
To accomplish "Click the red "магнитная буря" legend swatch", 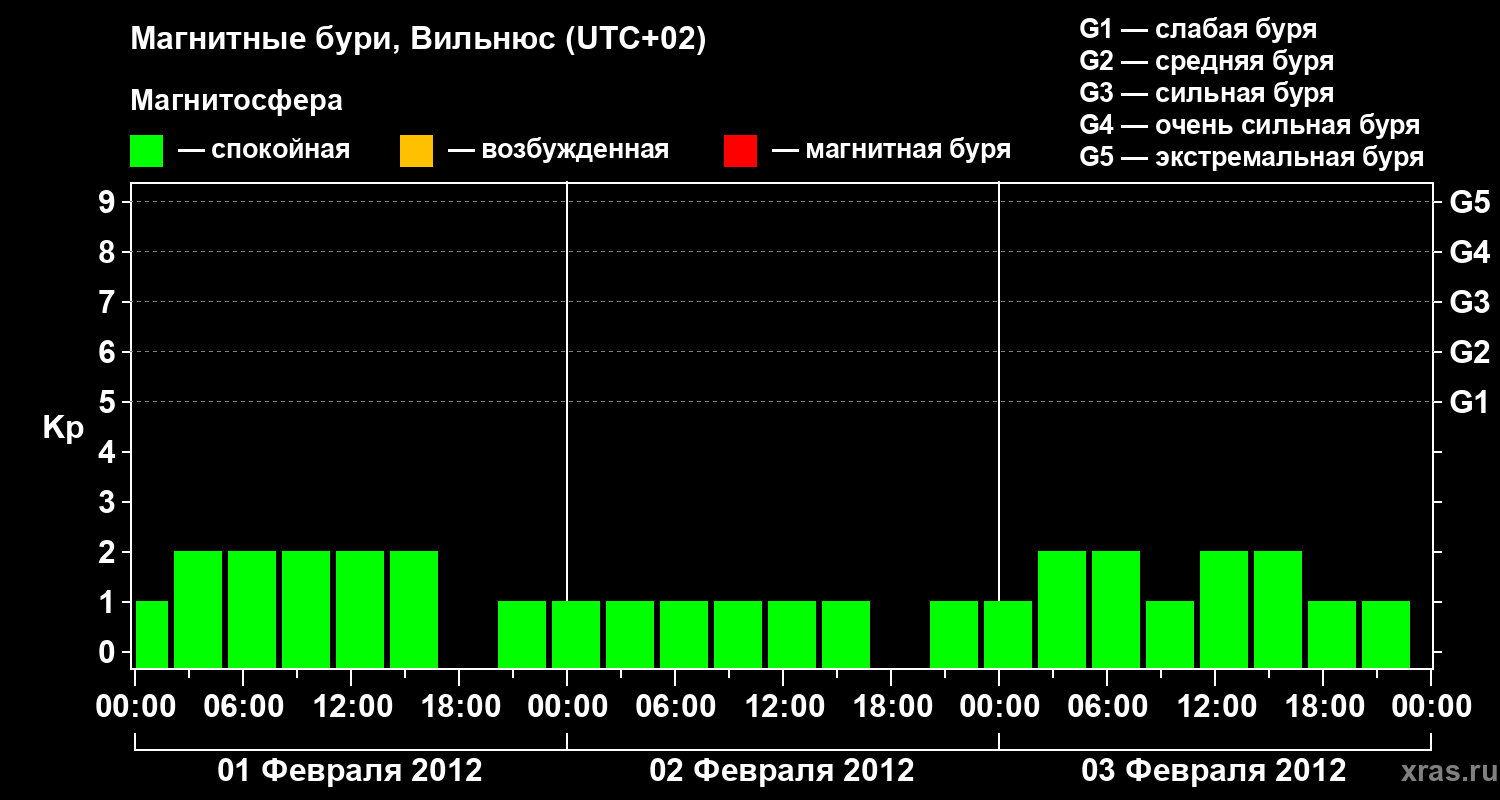I will pos(740,151).
